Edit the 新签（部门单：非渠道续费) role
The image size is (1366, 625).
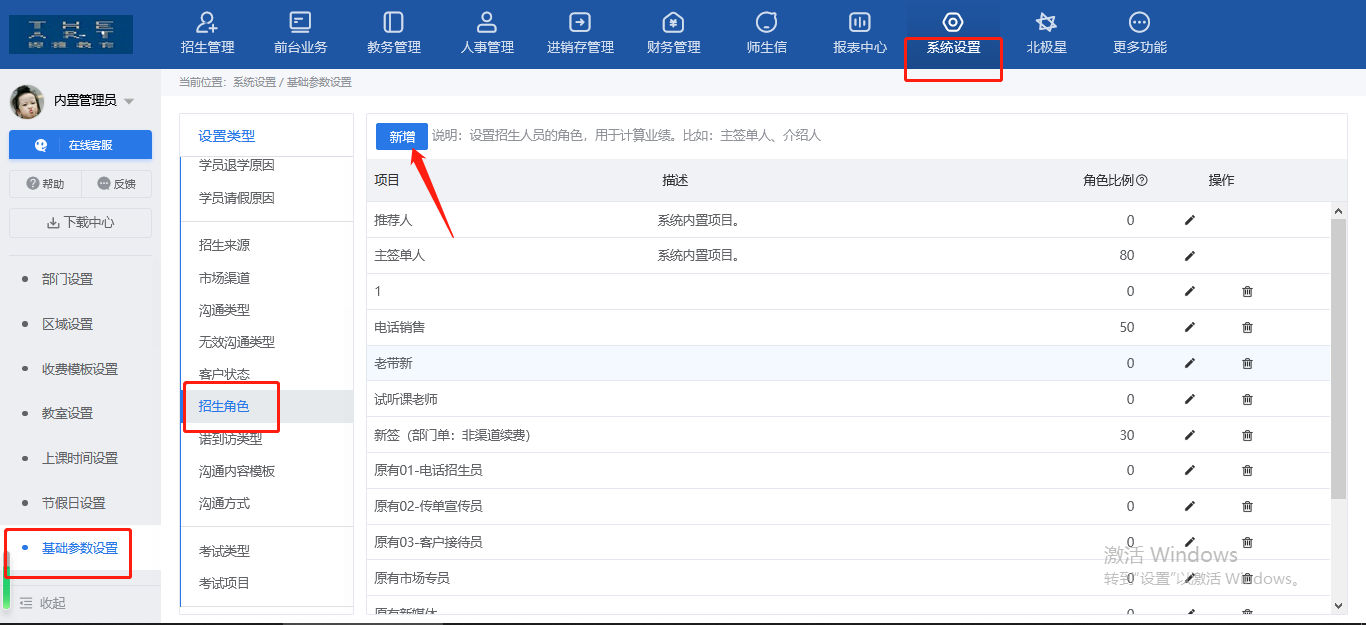point(1190,435)
